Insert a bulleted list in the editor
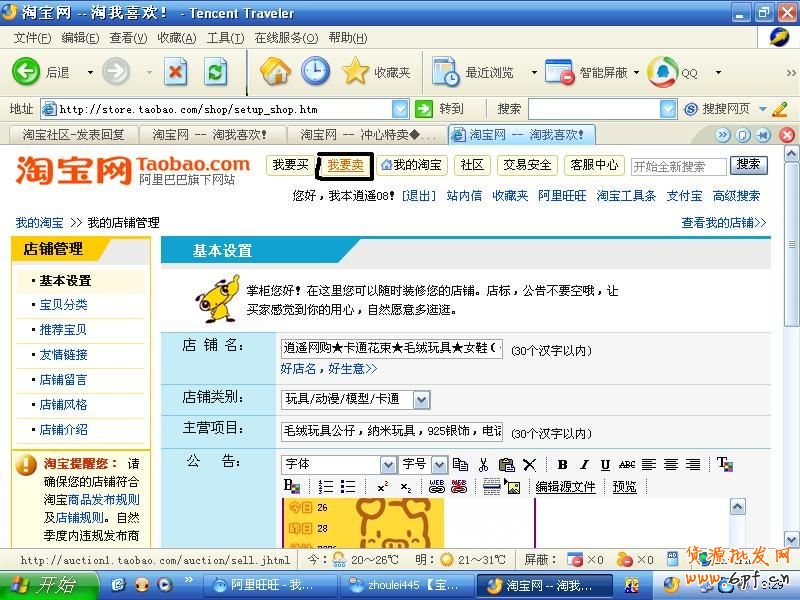Image resolution: width=800 pixels, height=600 pixels. tap(348, 486)
